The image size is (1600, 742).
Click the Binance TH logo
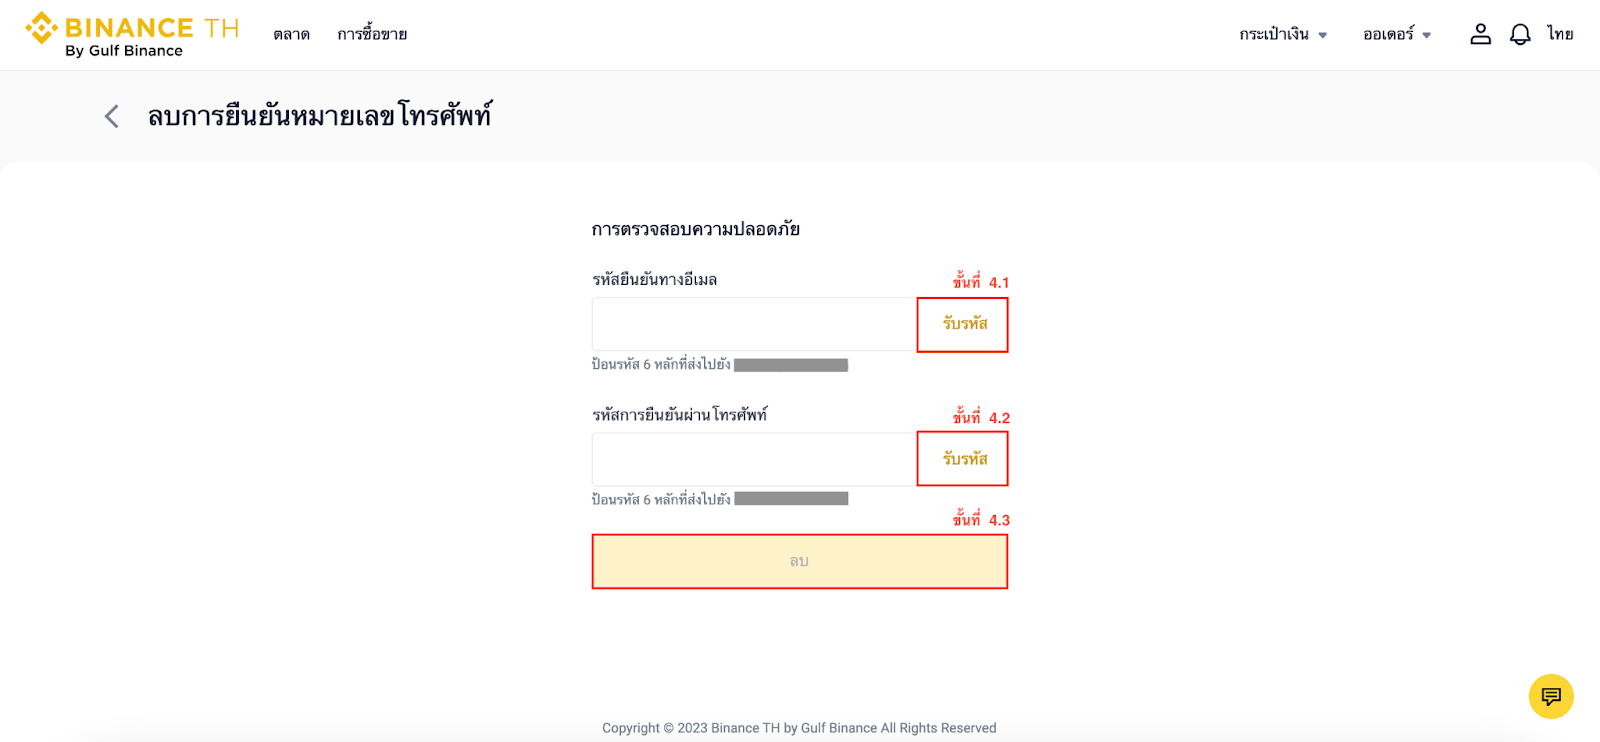tap(132, 34)
